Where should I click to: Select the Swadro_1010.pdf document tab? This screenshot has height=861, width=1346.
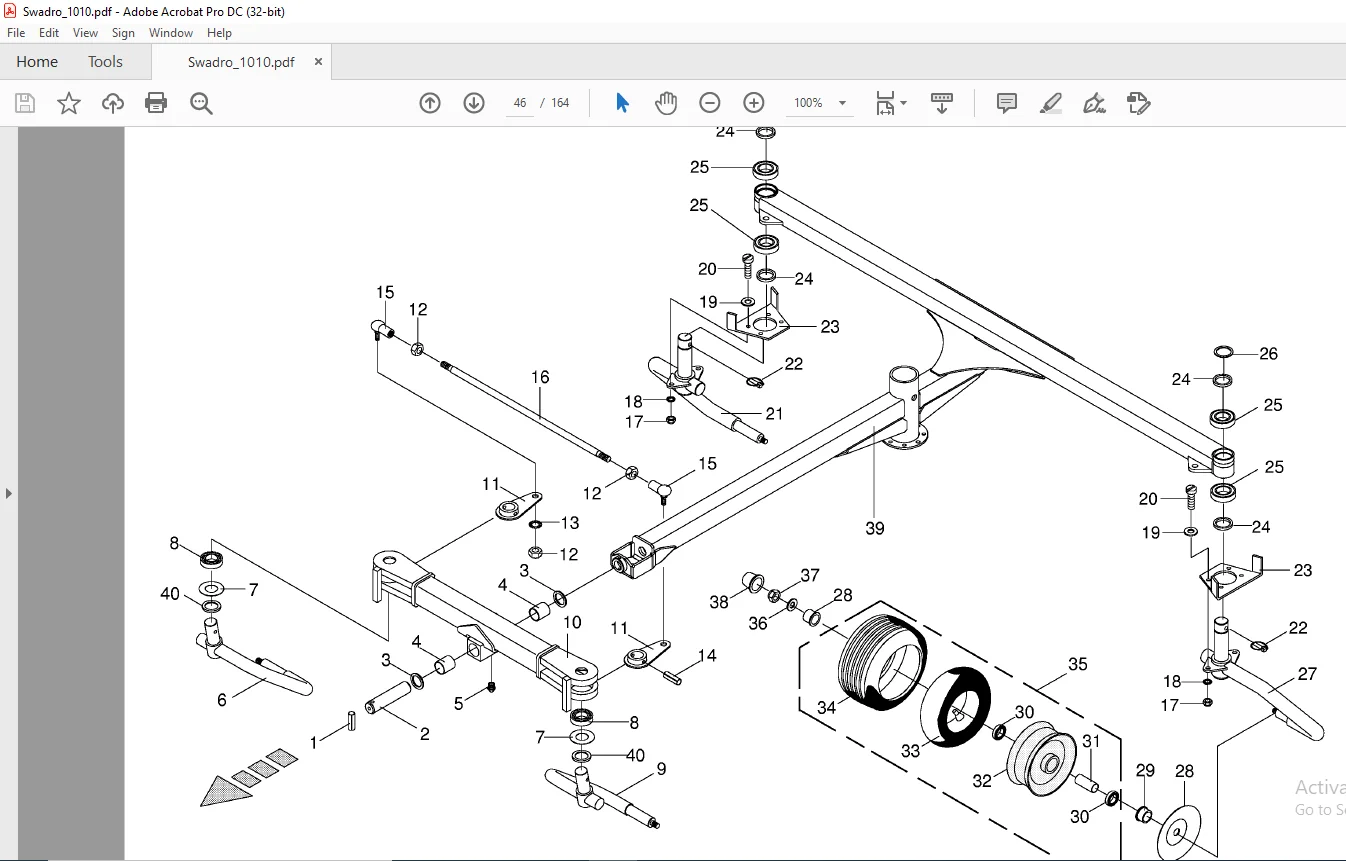pyautogui.click(x=241, y=62)
